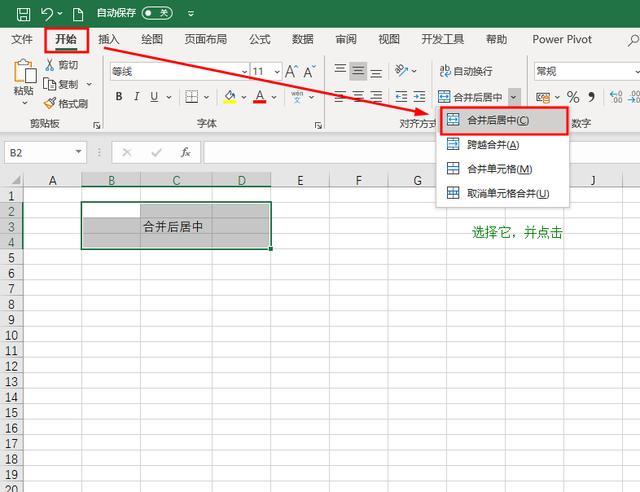Click the Undo arrow icon

click(47, 14)
